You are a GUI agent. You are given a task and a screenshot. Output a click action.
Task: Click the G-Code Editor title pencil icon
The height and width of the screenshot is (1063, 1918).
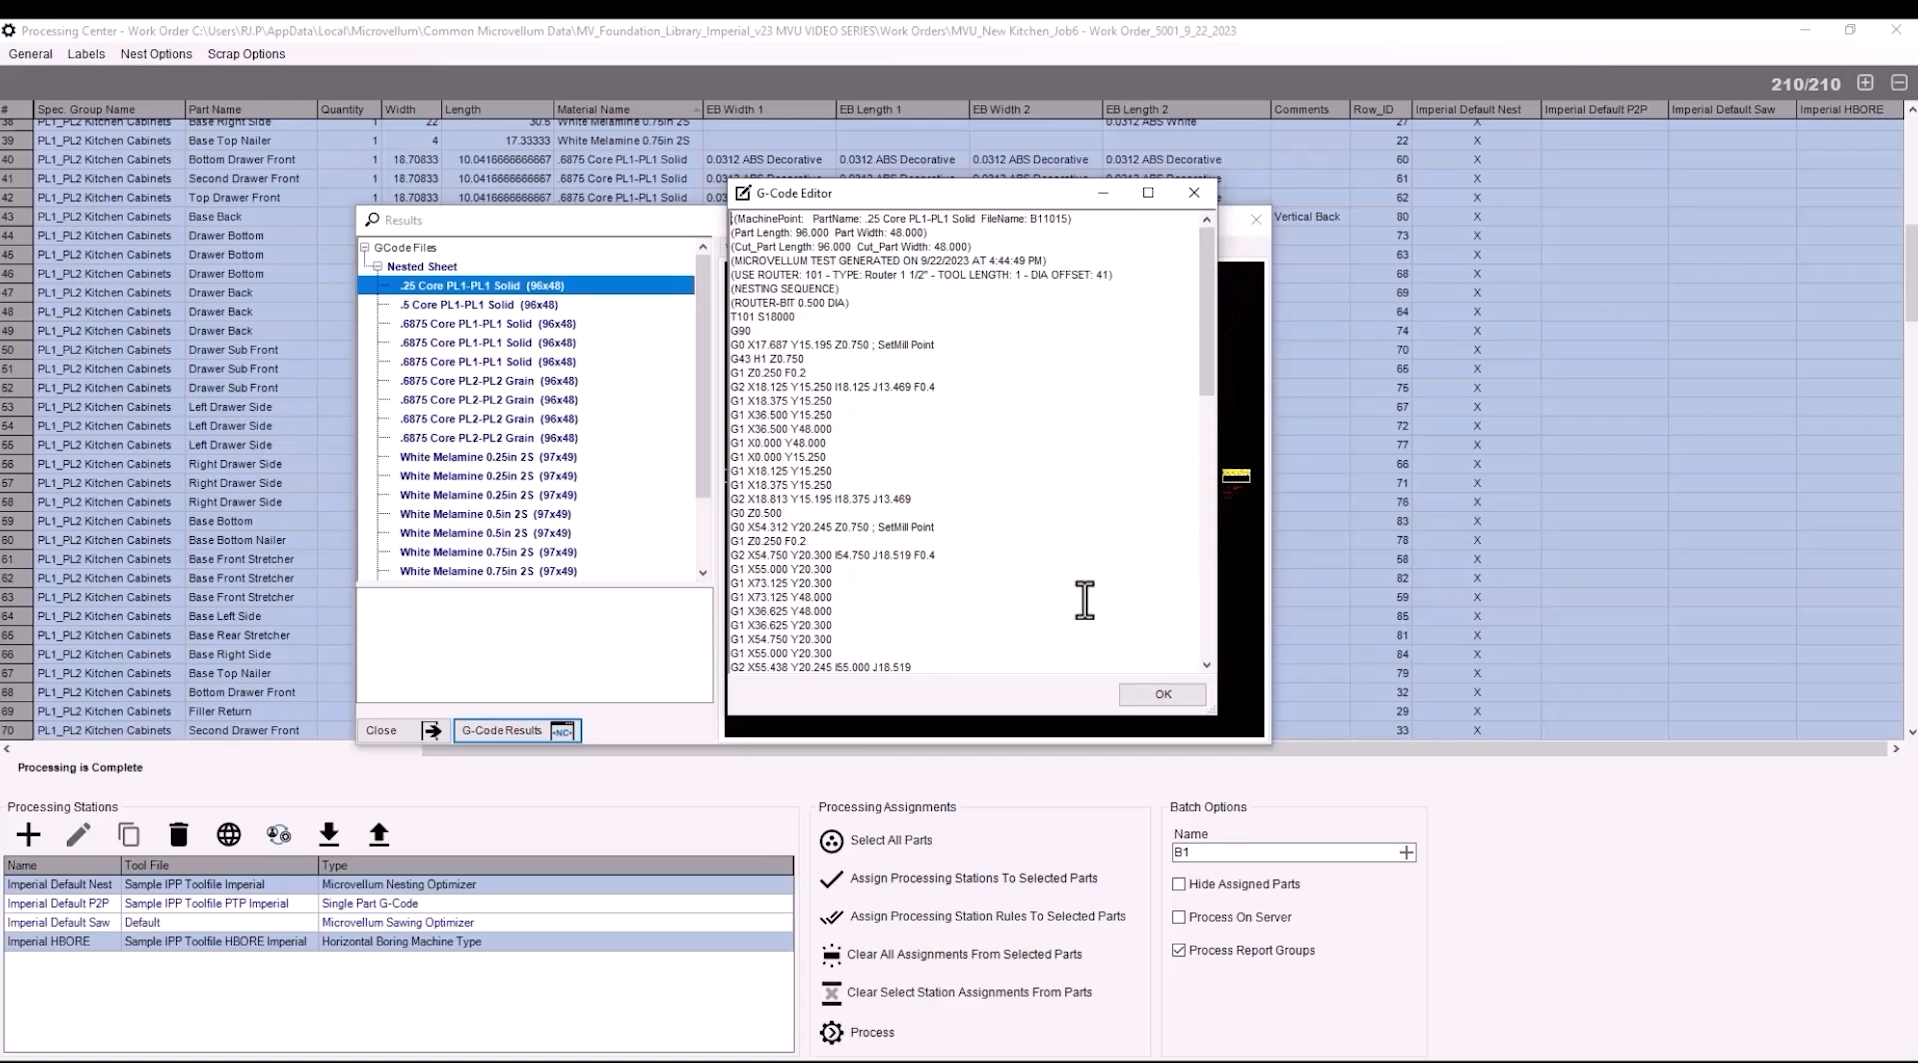pyautogui.click(x=743, y=193)
